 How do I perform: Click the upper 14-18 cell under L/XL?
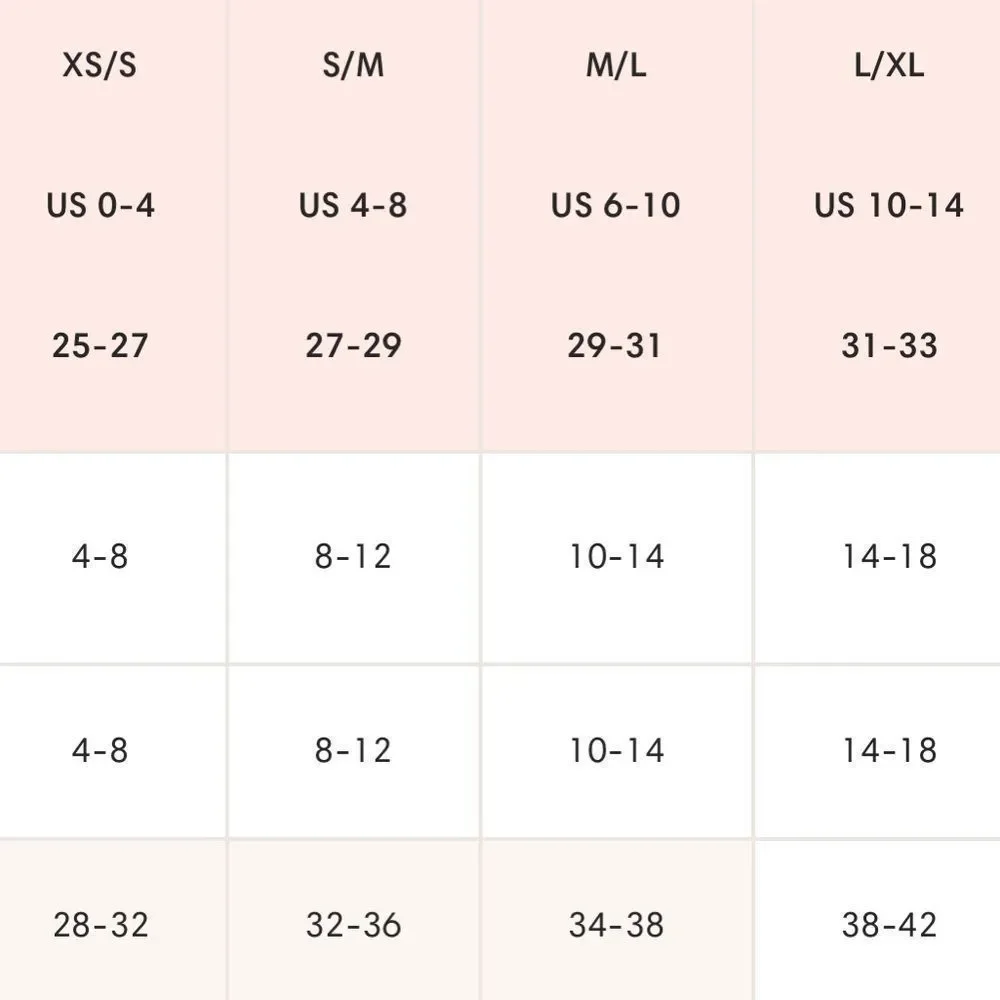(x=889, y=556)
